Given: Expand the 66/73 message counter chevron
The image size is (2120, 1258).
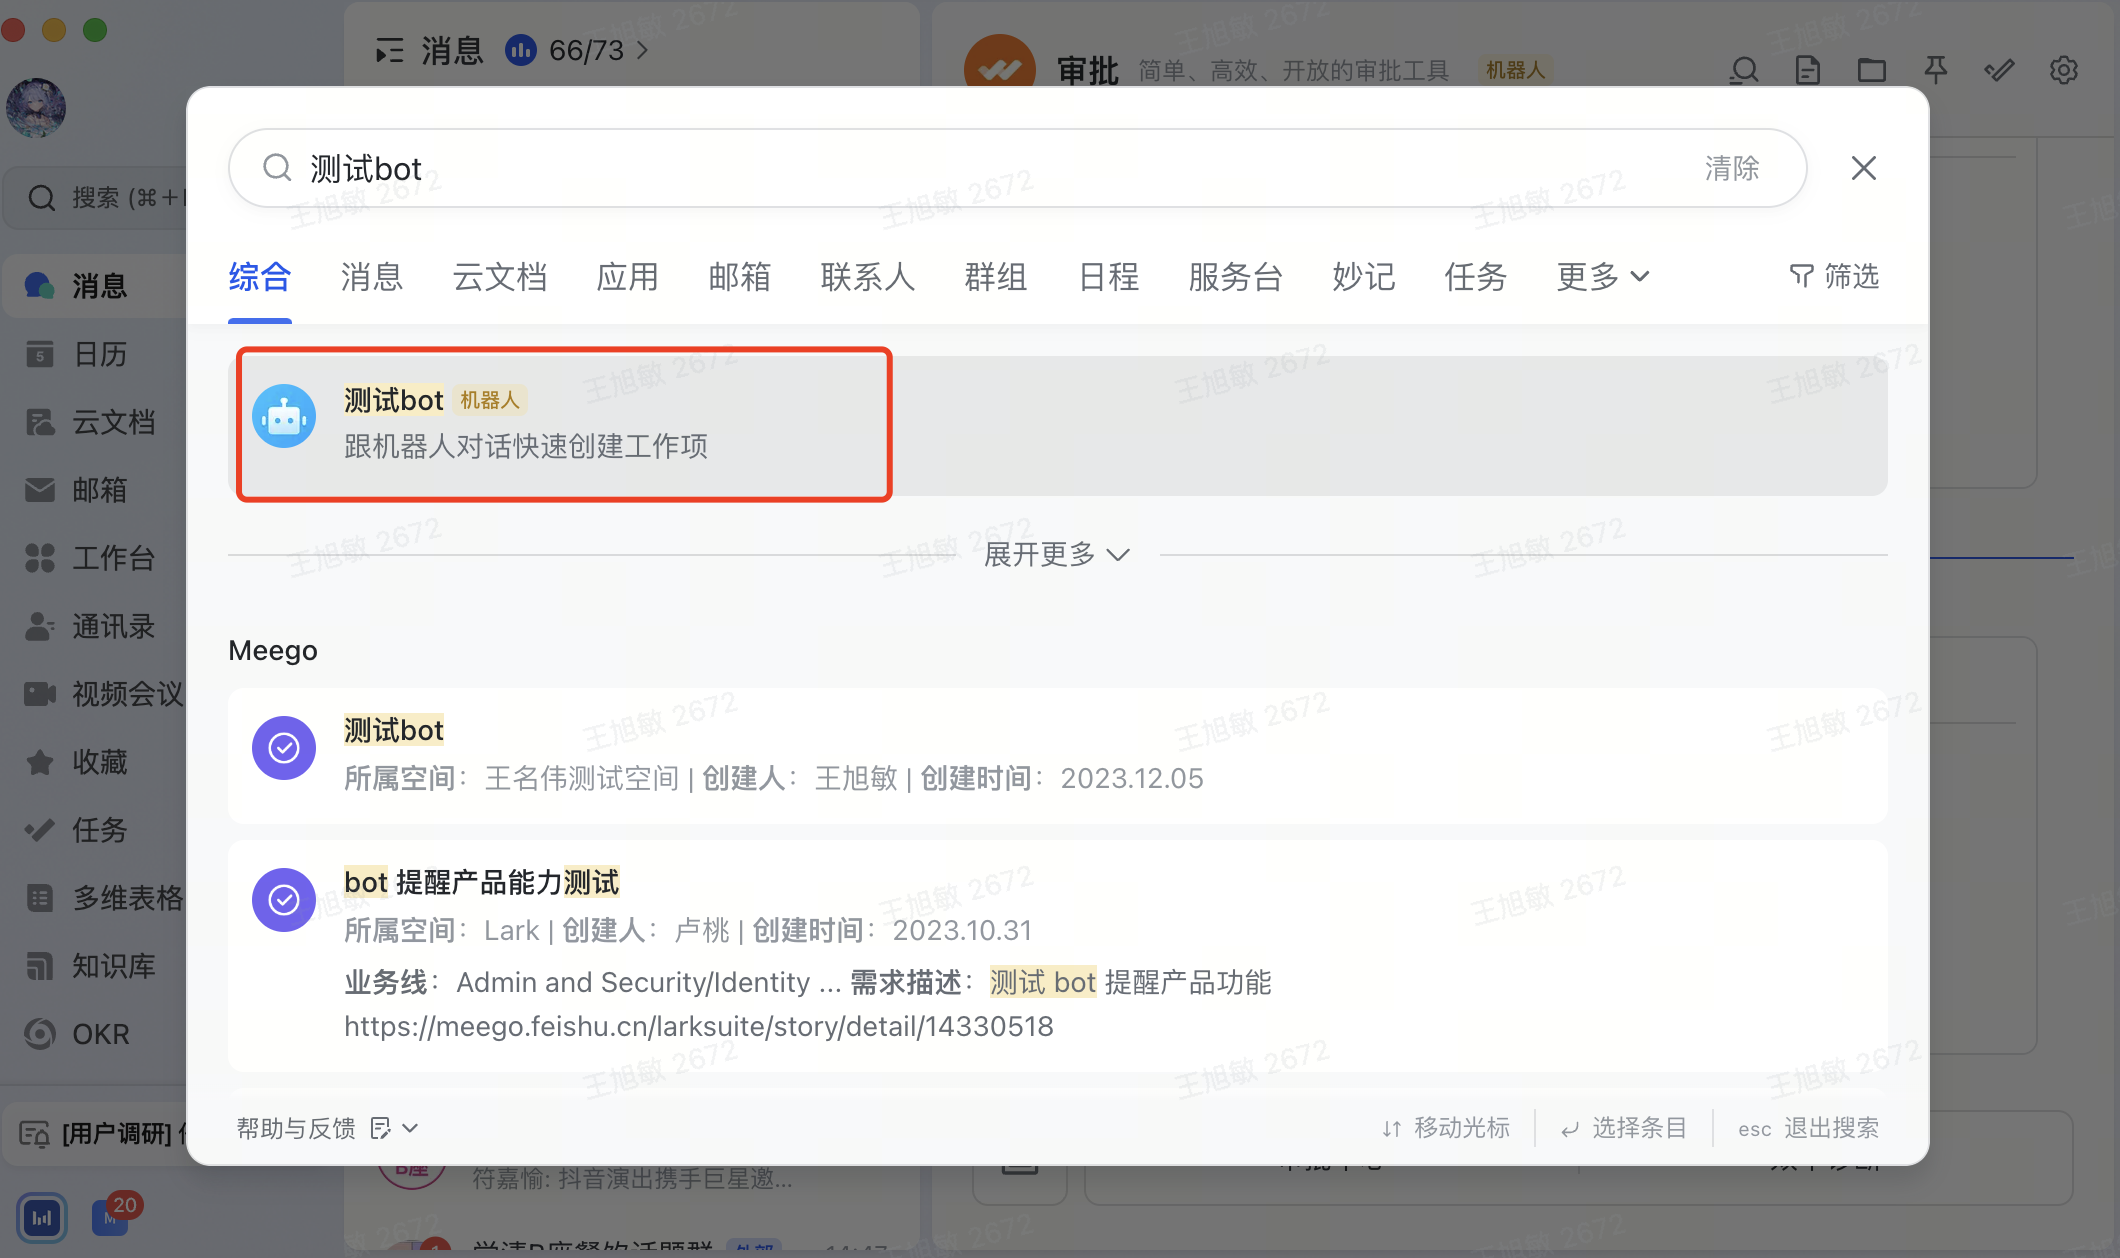Looking at the screenshot, I should point(642,50).
